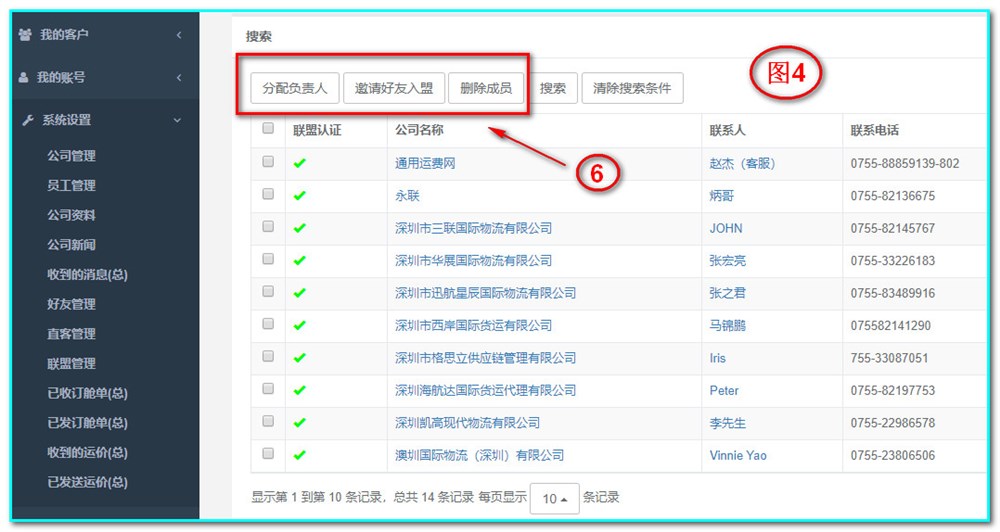
Task: Check the box for 深圳凯高现代物流有限公司 row
Action: tap(268, 421)
